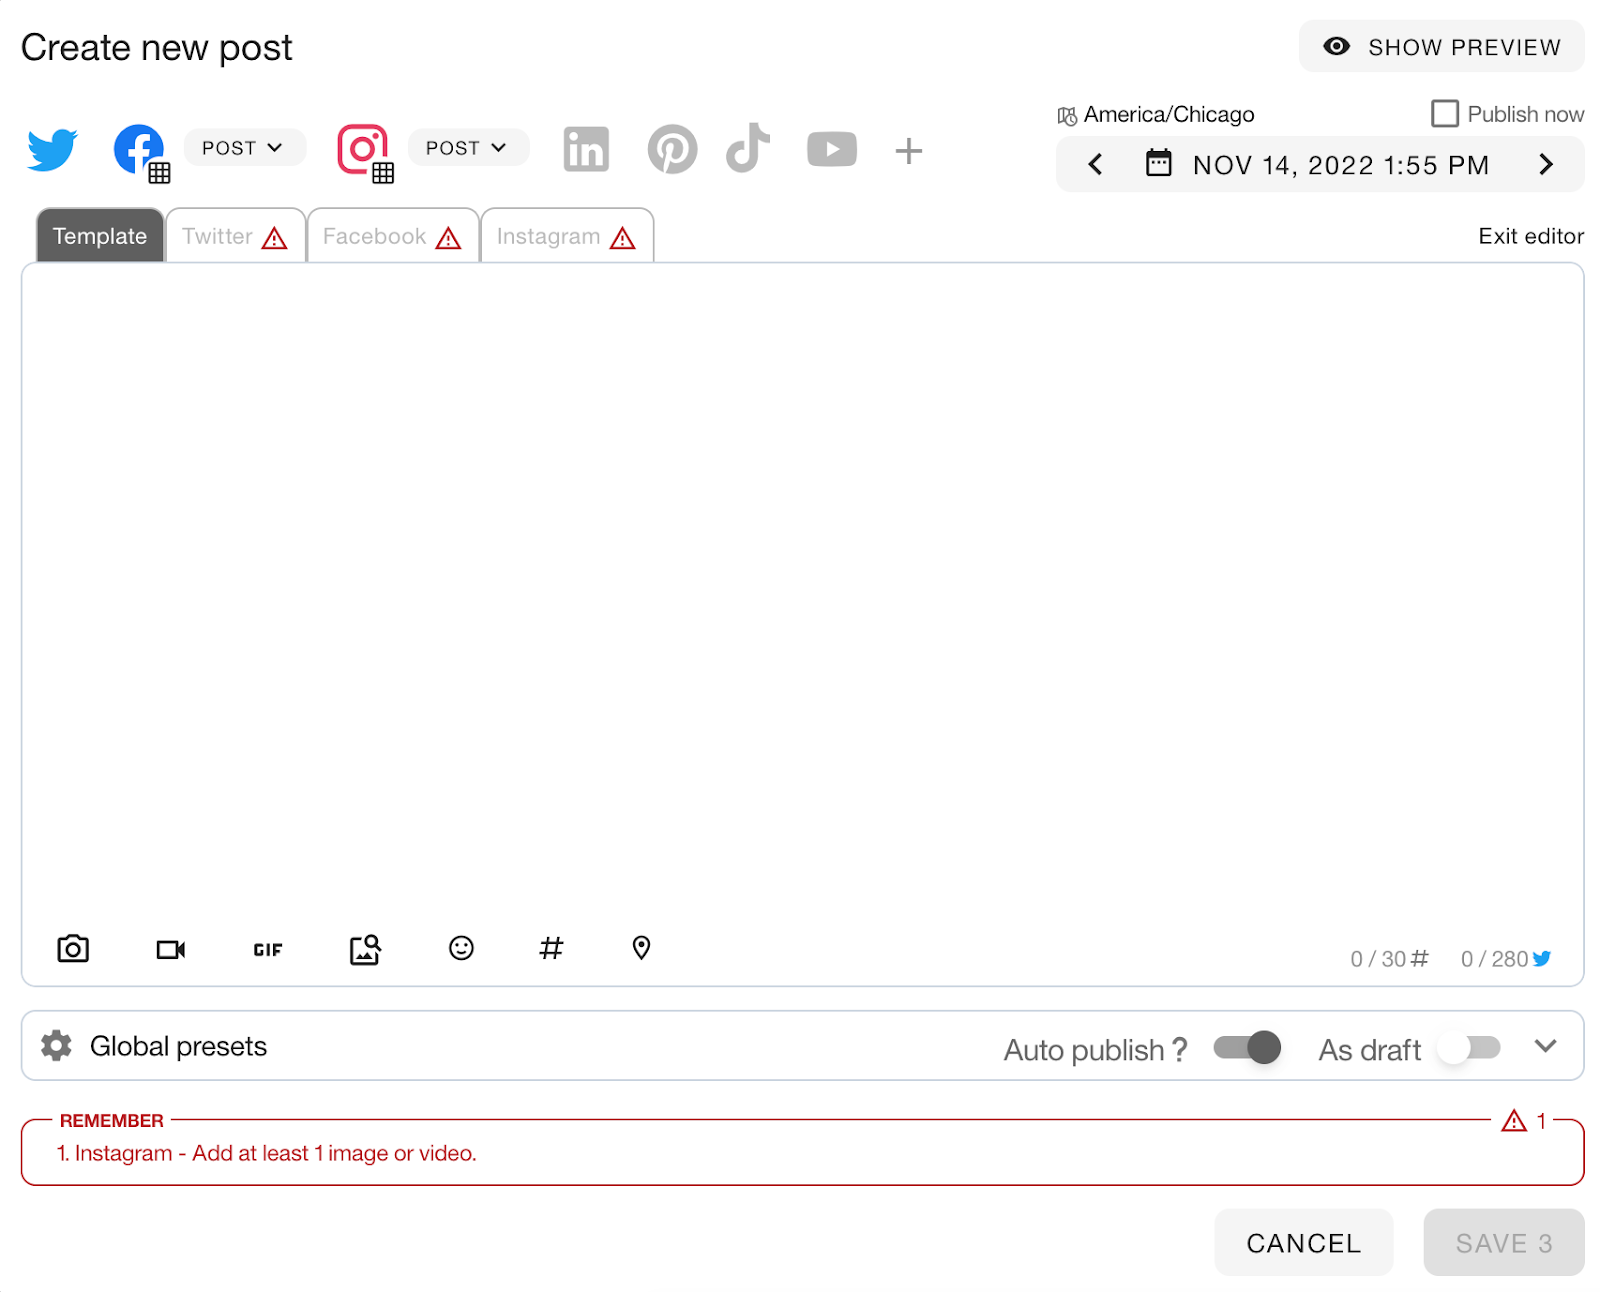Expand the Global presets panel

click(1545, 1046)
